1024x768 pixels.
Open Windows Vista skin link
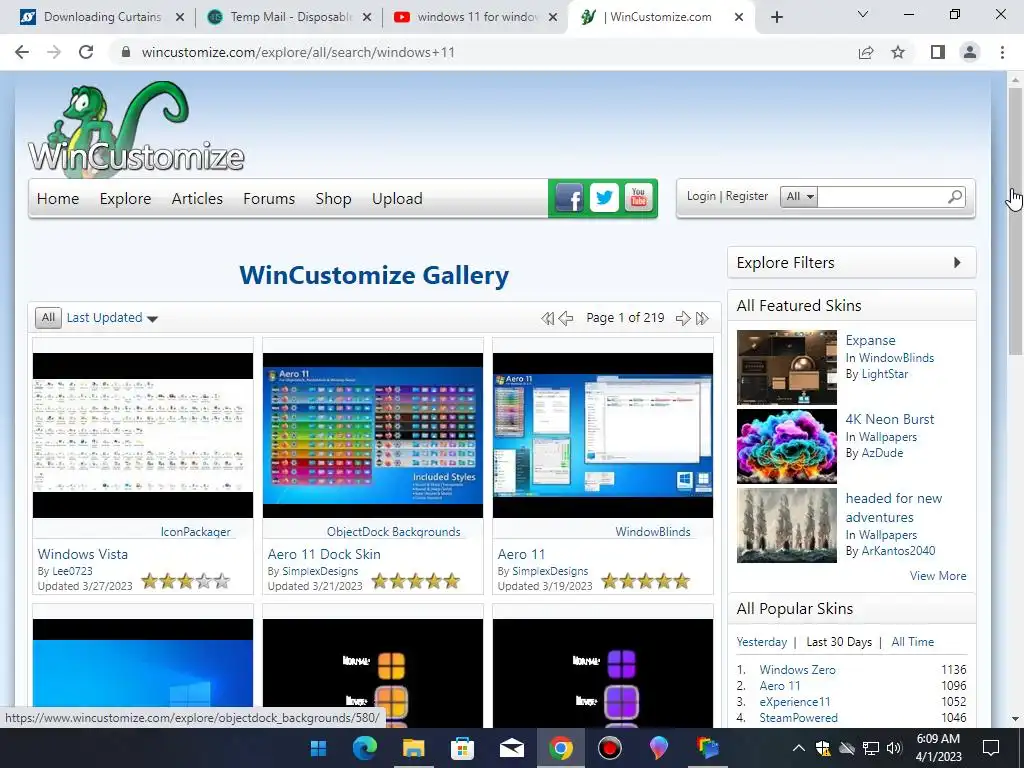83,554
